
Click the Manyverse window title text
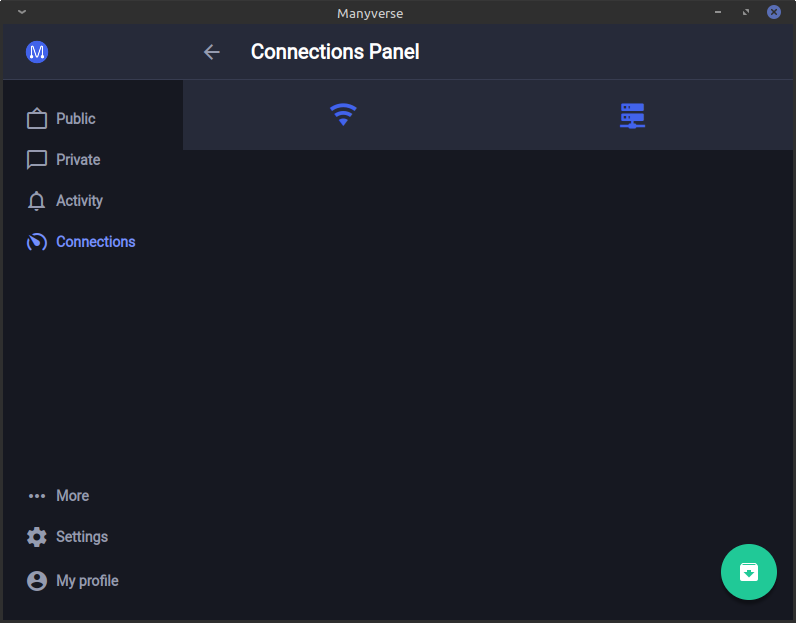point(370,13)
